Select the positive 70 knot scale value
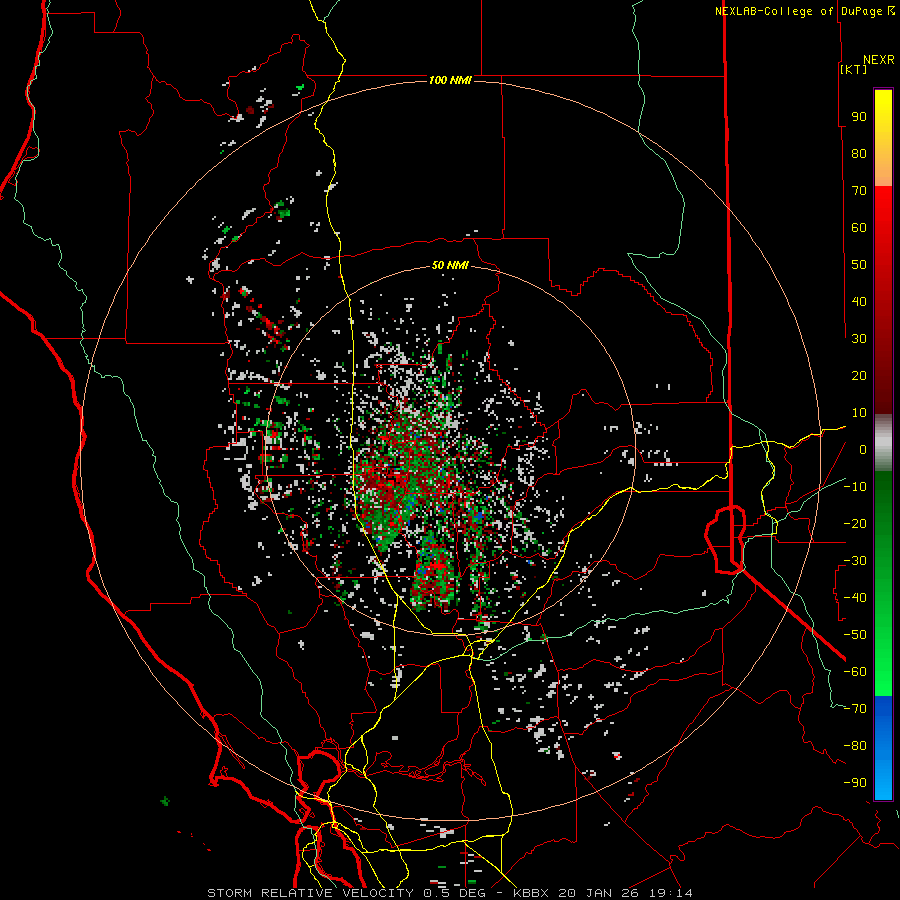Image resolution: width=900 pixels, height=900 pixels. click(859, 191)
